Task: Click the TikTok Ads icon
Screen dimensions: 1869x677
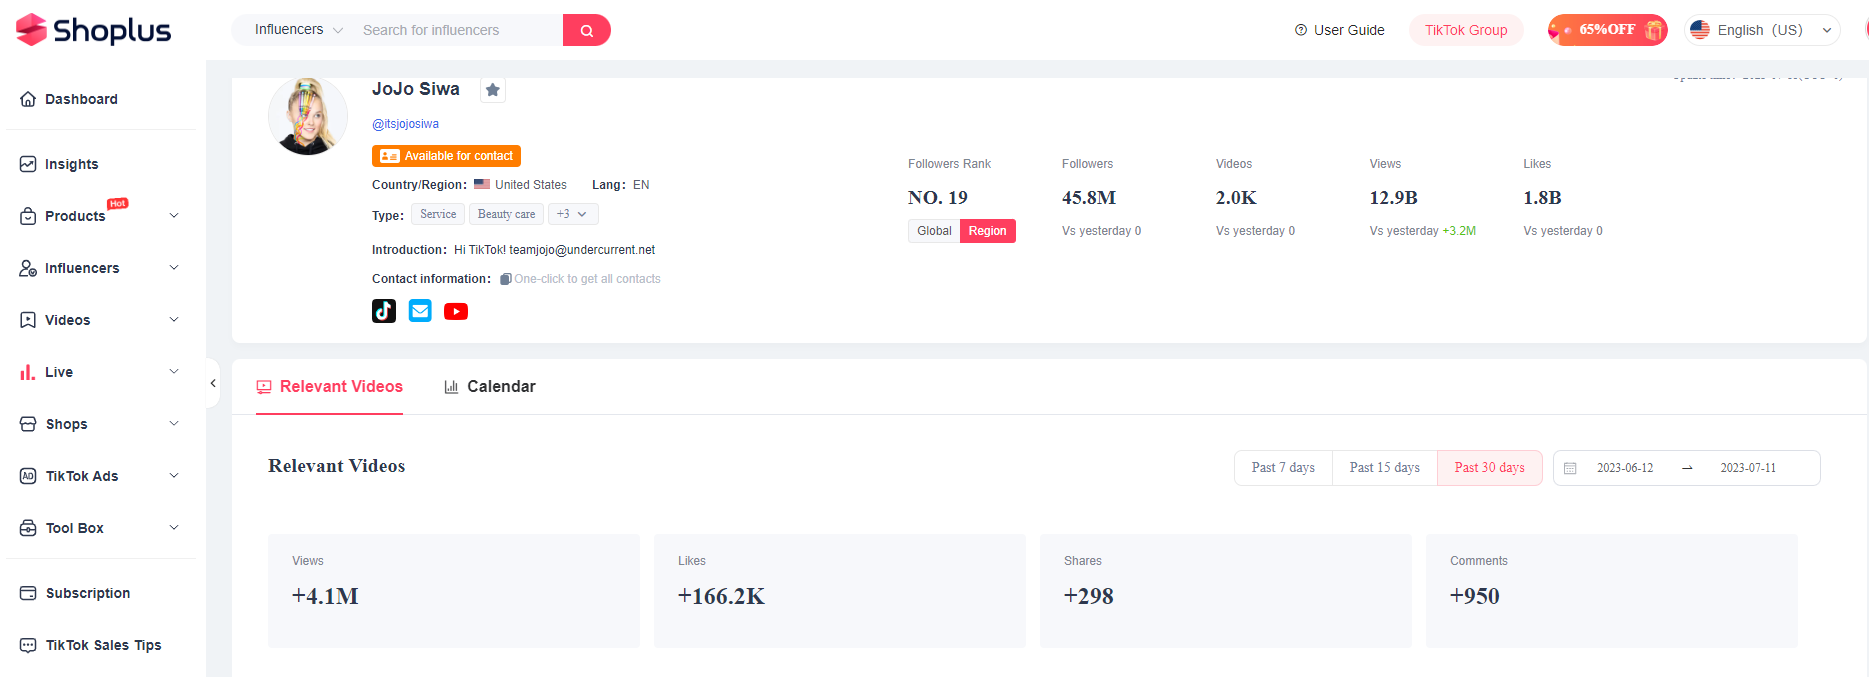Action: tap(28, 476)
